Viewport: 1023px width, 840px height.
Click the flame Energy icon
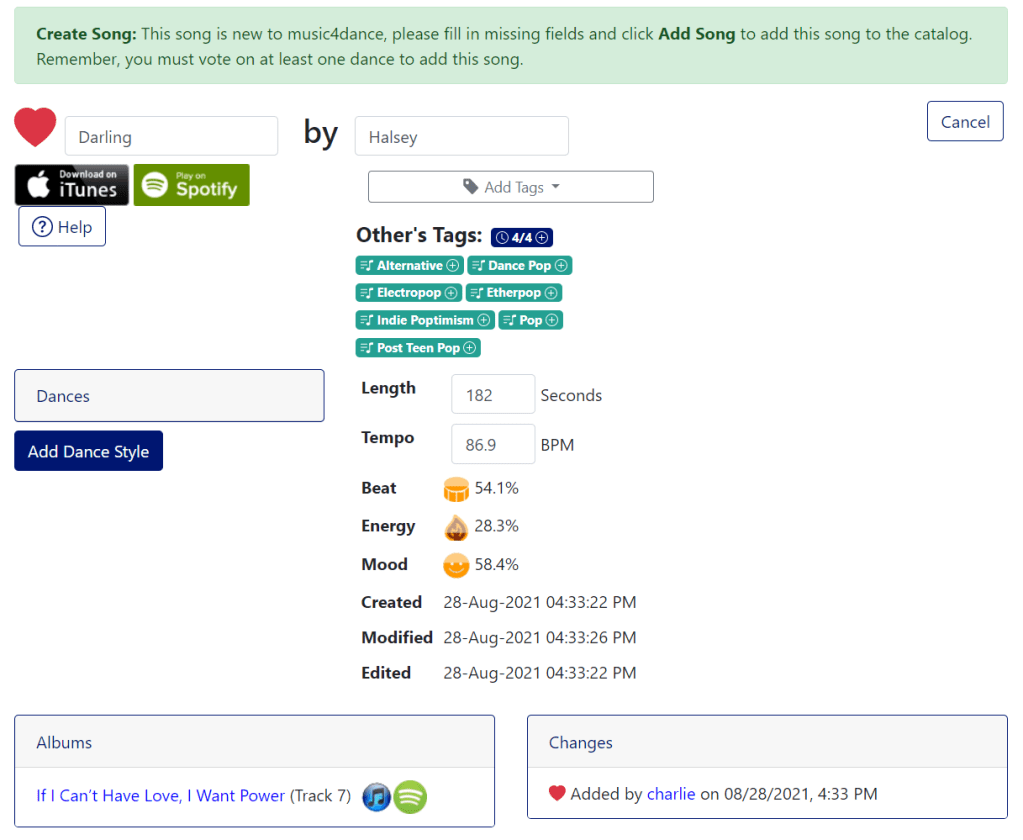coord(456,527)
